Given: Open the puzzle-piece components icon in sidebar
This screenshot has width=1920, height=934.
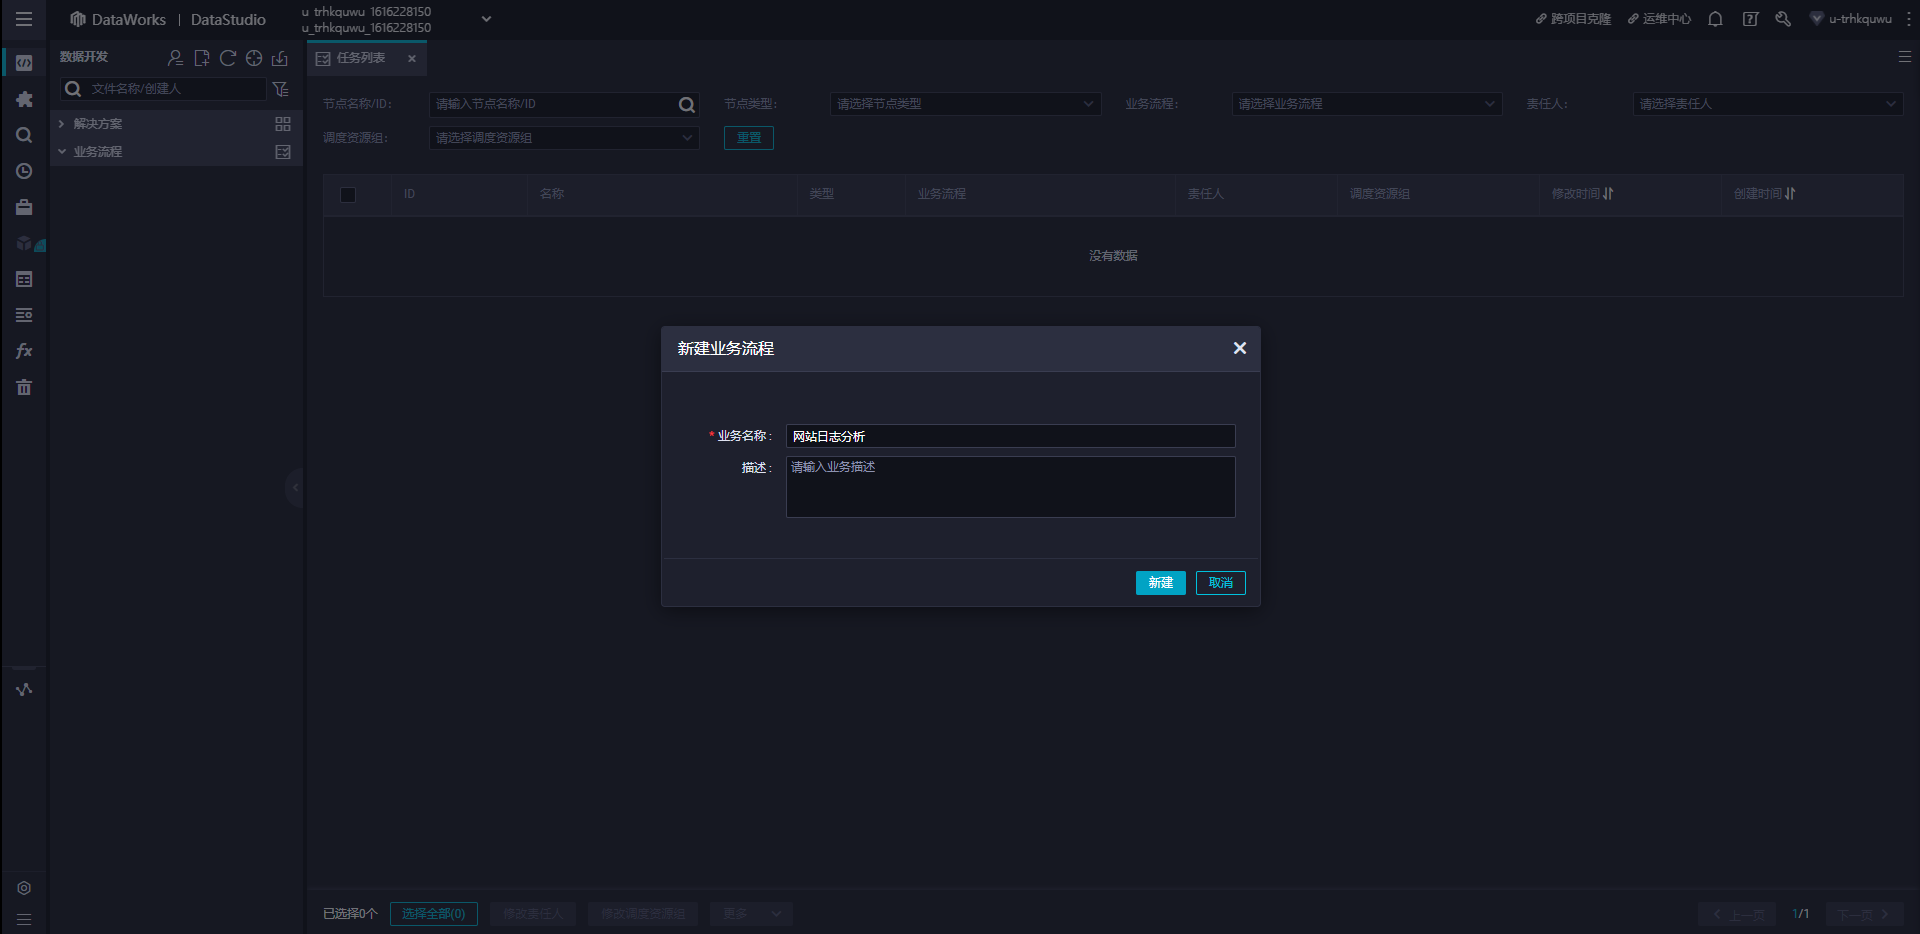Looking at the screenshot, I should point(24,99).
